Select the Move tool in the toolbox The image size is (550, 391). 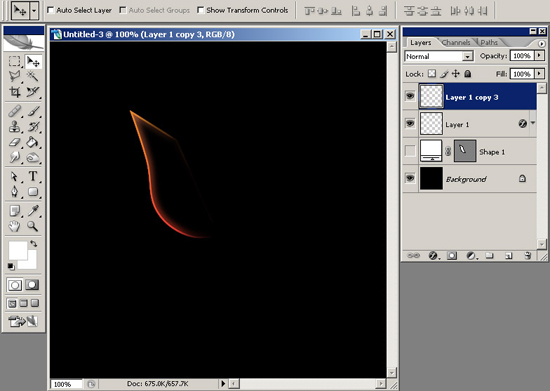(33, 62)
